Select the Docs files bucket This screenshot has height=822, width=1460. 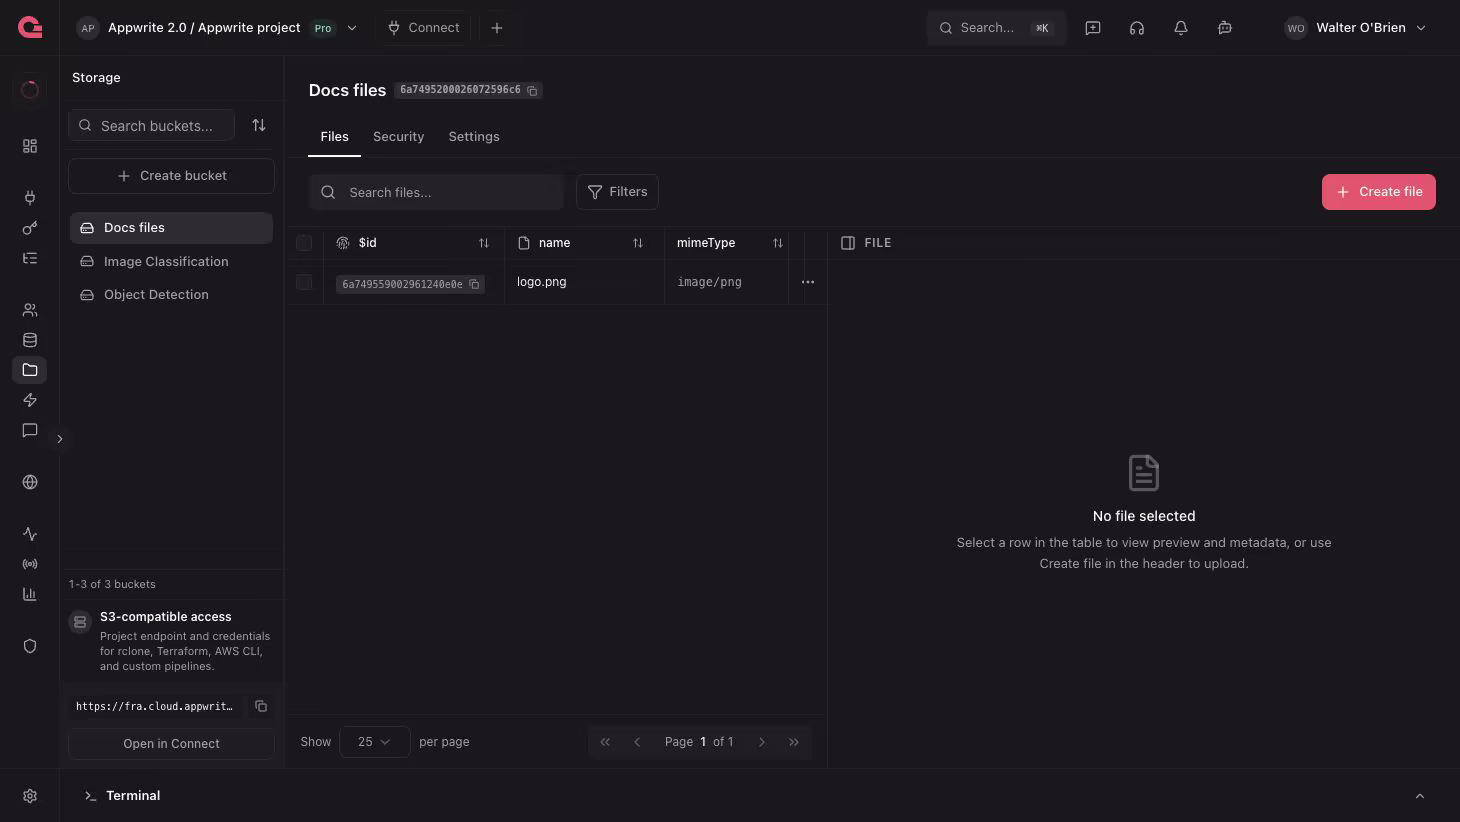click(171, 228)
